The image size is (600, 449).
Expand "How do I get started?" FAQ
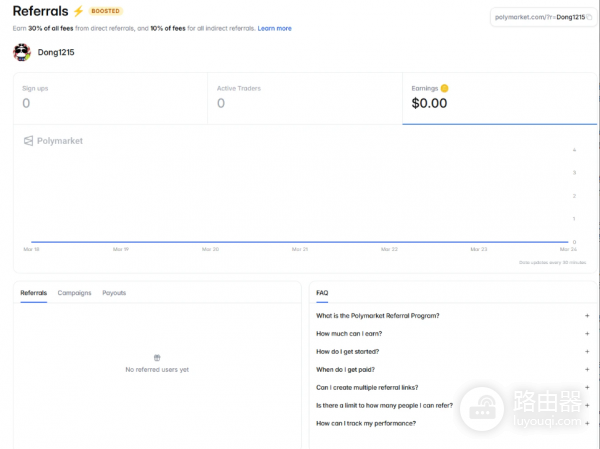(x=586, y=352)
